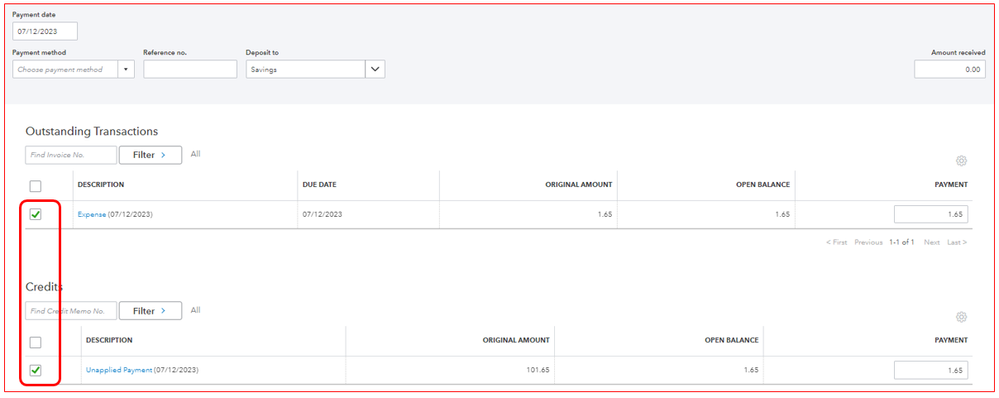
Task: Click the 101.65 original amount cell
Action: (538, 370)
